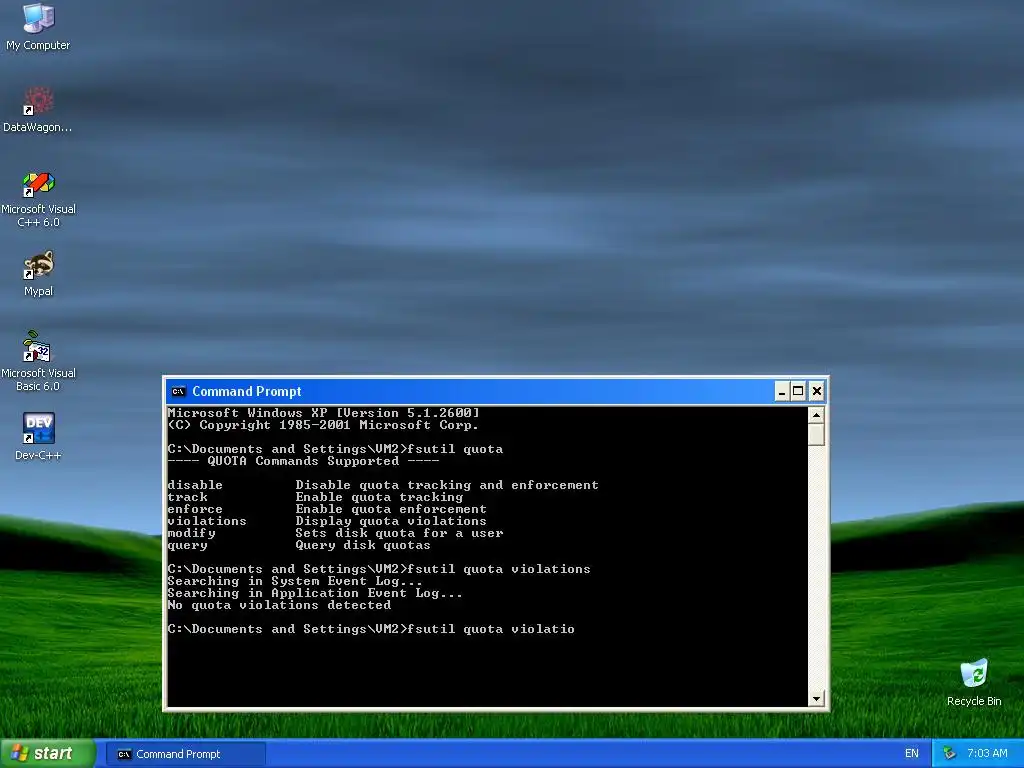Click the 'enforce' command row
Image resolution: width=1024 pixels, height=768 pixels.
point(327,509)
